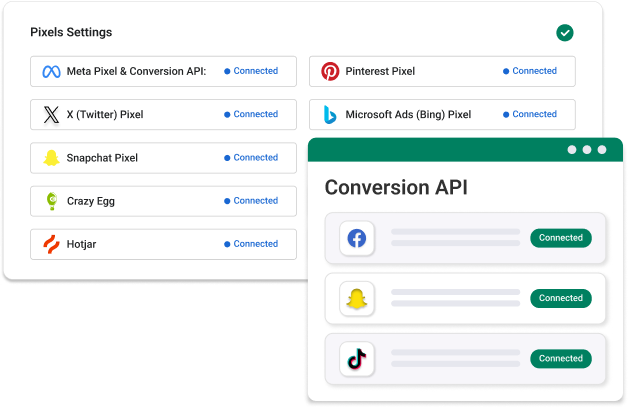Click the Snapchat ghost icon in Pixels Settings
629x408 pixels.
51,158
